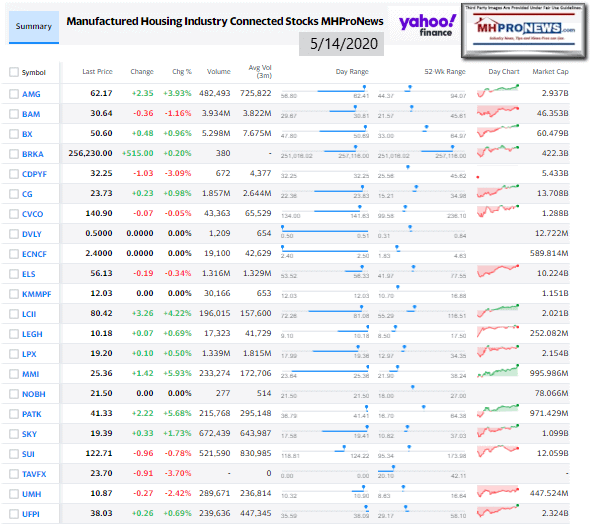Select the -3.70% change cell for TAVFX

[x=178, y=473]
